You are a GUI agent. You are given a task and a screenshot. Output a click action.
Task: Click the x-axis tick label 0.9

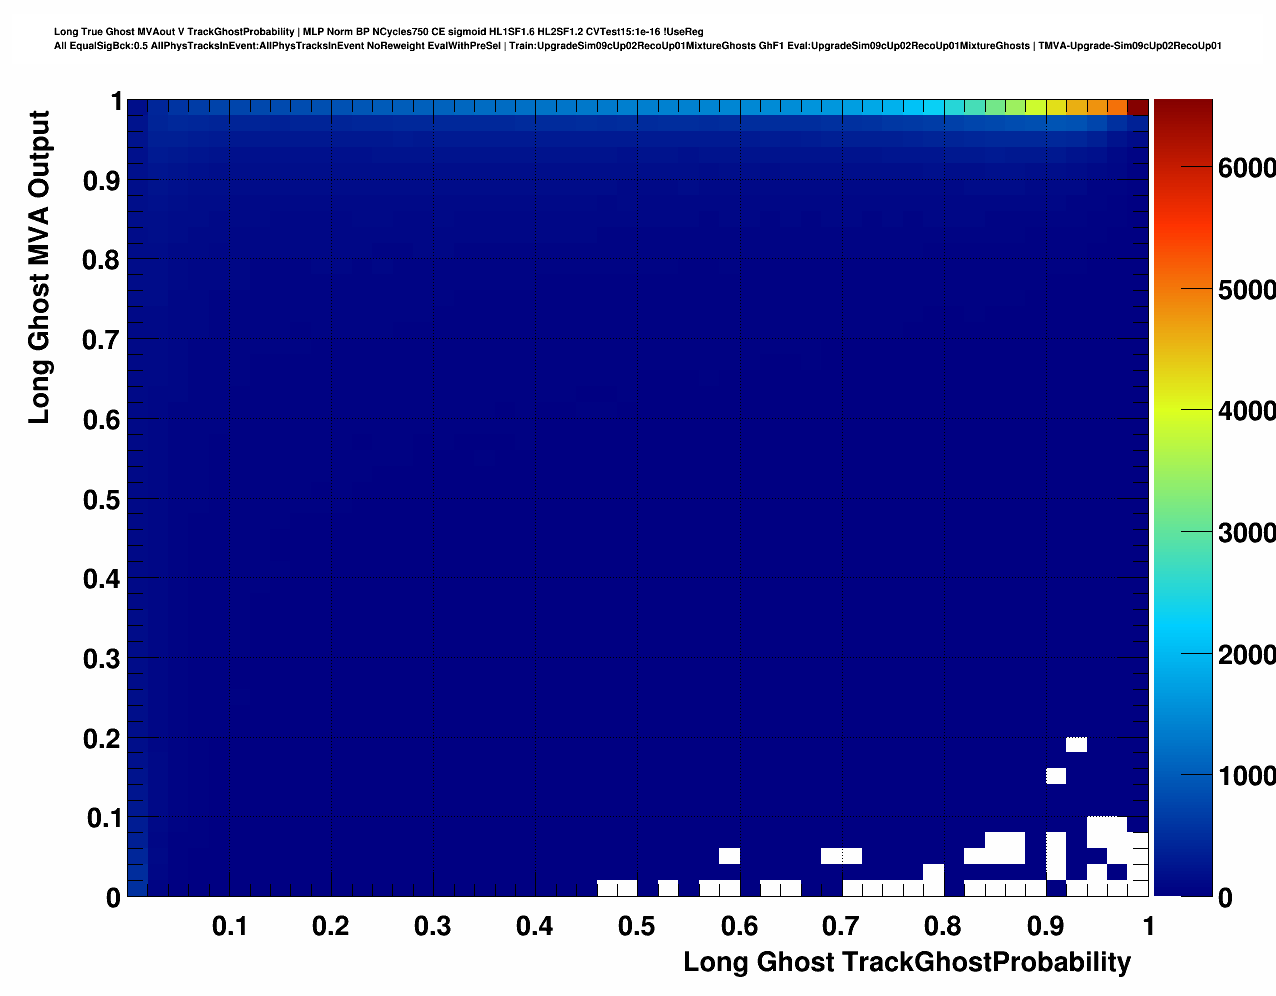pos(1046,926)
